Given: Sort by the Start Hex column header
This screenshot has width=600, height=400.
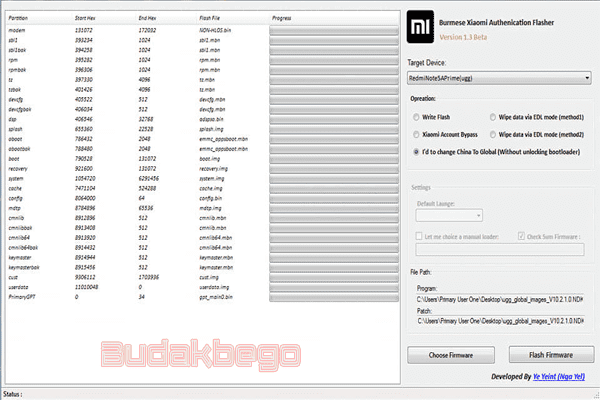Looking at the screenshot, I should [x=85, y=18].
